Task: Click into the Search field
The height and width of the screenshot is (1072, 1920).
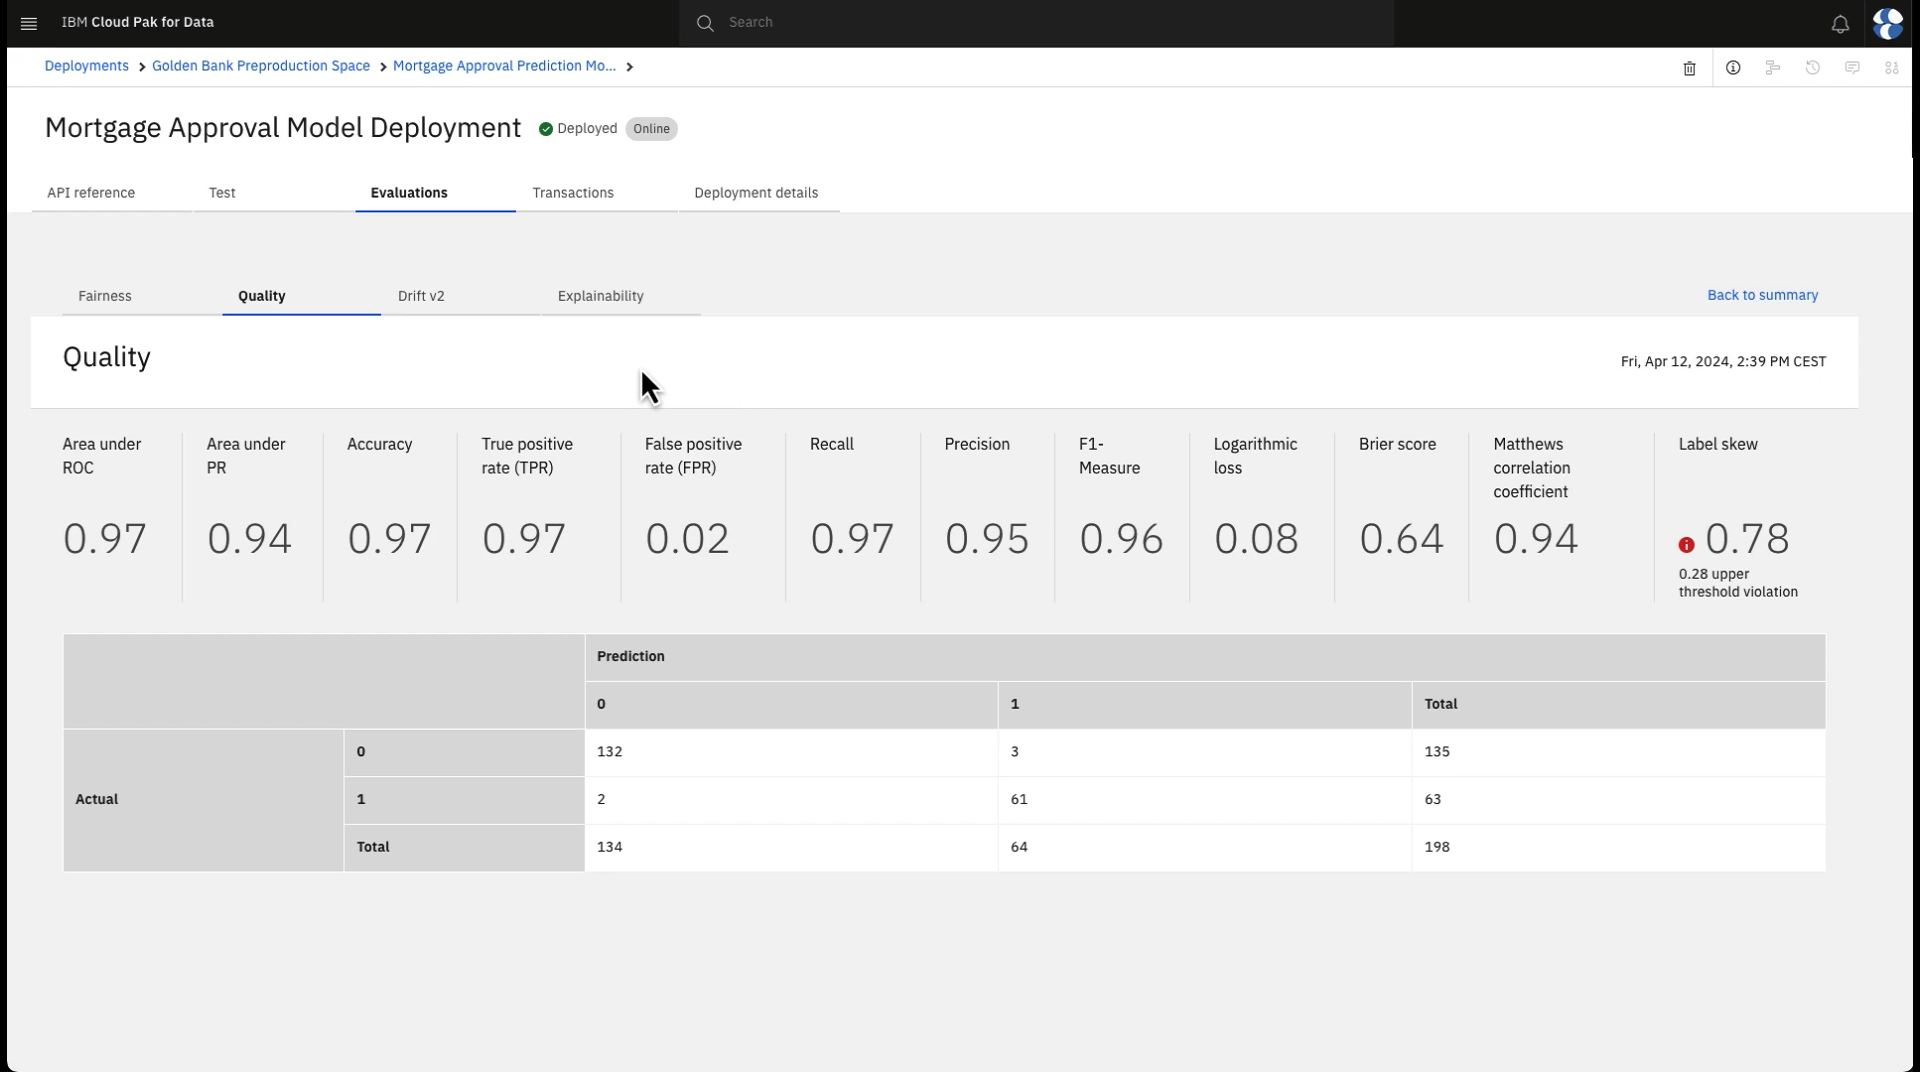Action: pos(1040,23)
